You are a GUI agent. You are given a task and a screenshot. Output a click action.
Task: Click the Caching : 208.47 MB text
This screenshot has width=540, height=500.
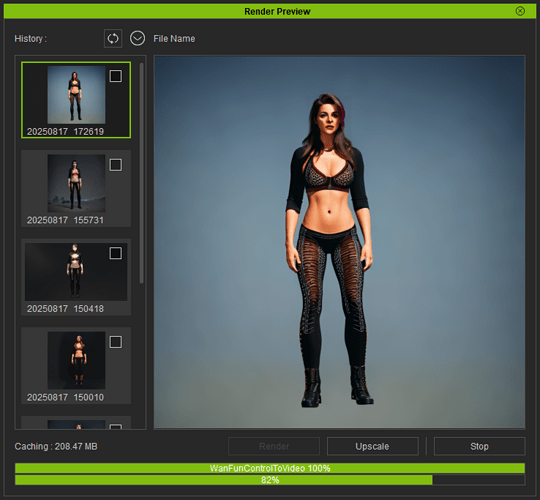(56, 447)
